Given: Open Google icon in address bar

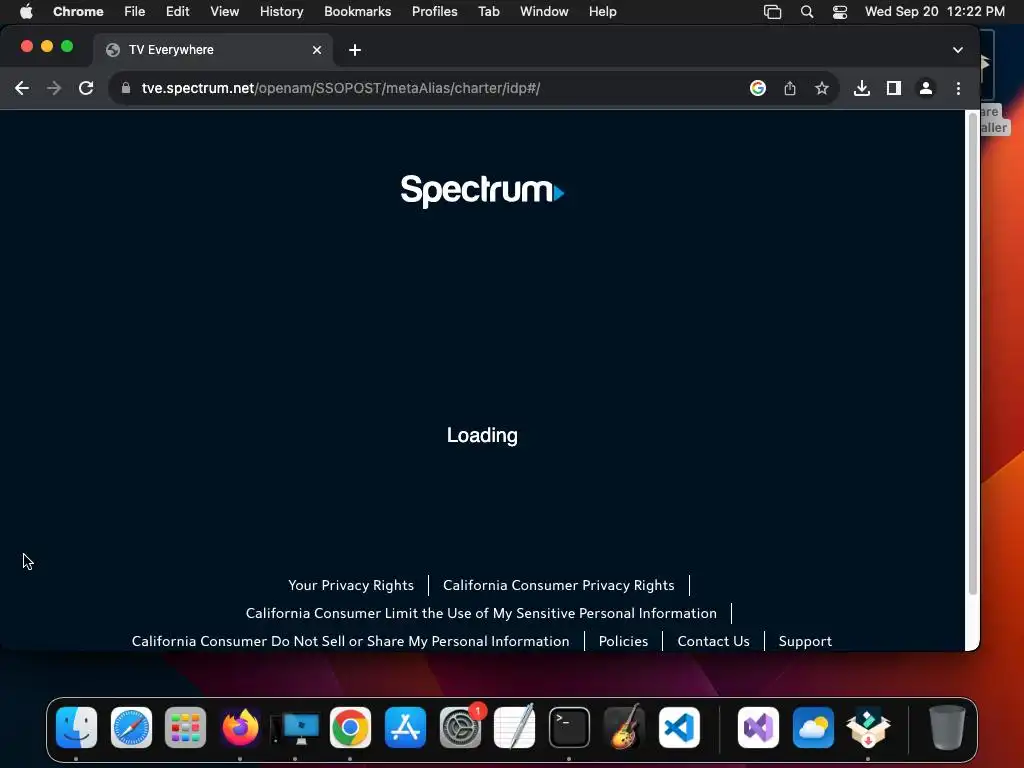Looking at the screenshot, I should pos(758,88).
